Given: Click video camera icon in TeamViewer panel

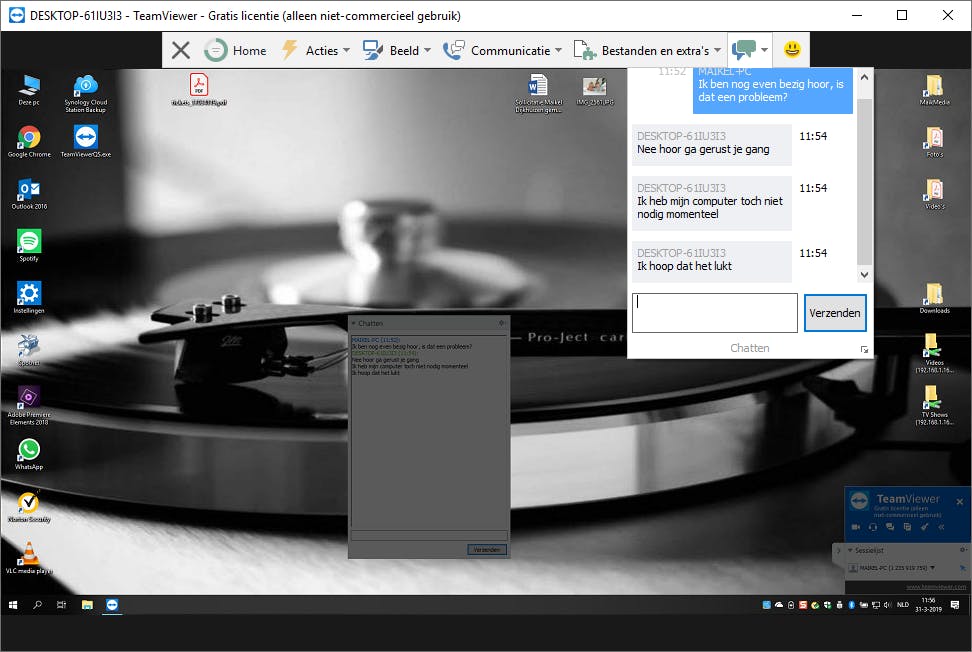Looking at the screenshot, I should pyautogui.click(x=856, y=527).
